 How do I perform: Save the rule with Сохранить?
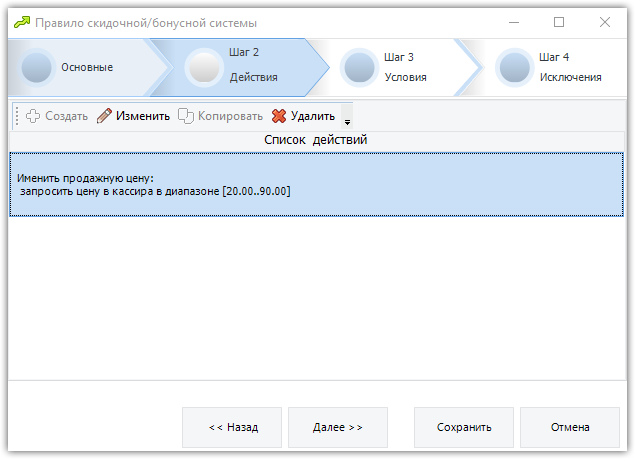tap(464, 427)
